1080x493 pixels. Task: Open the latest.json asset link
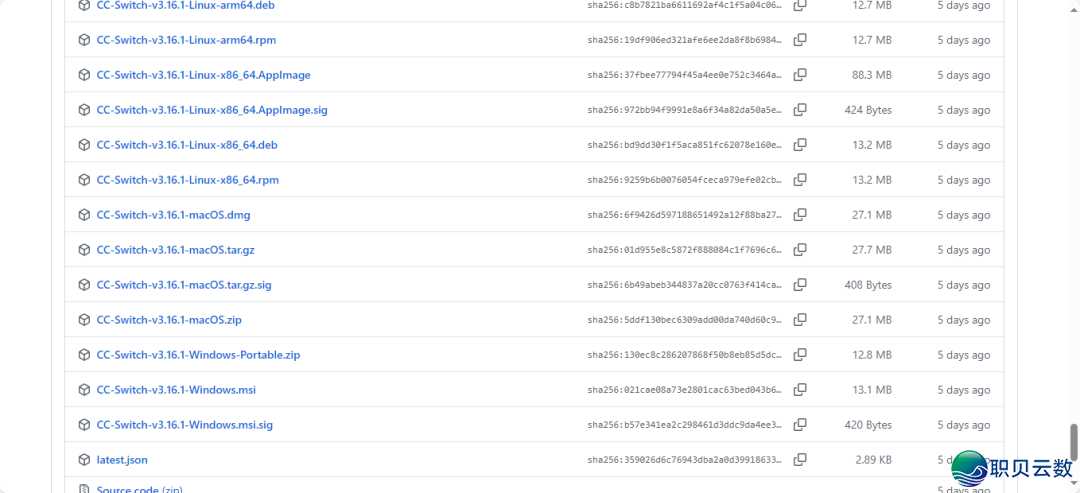[122, 459]
